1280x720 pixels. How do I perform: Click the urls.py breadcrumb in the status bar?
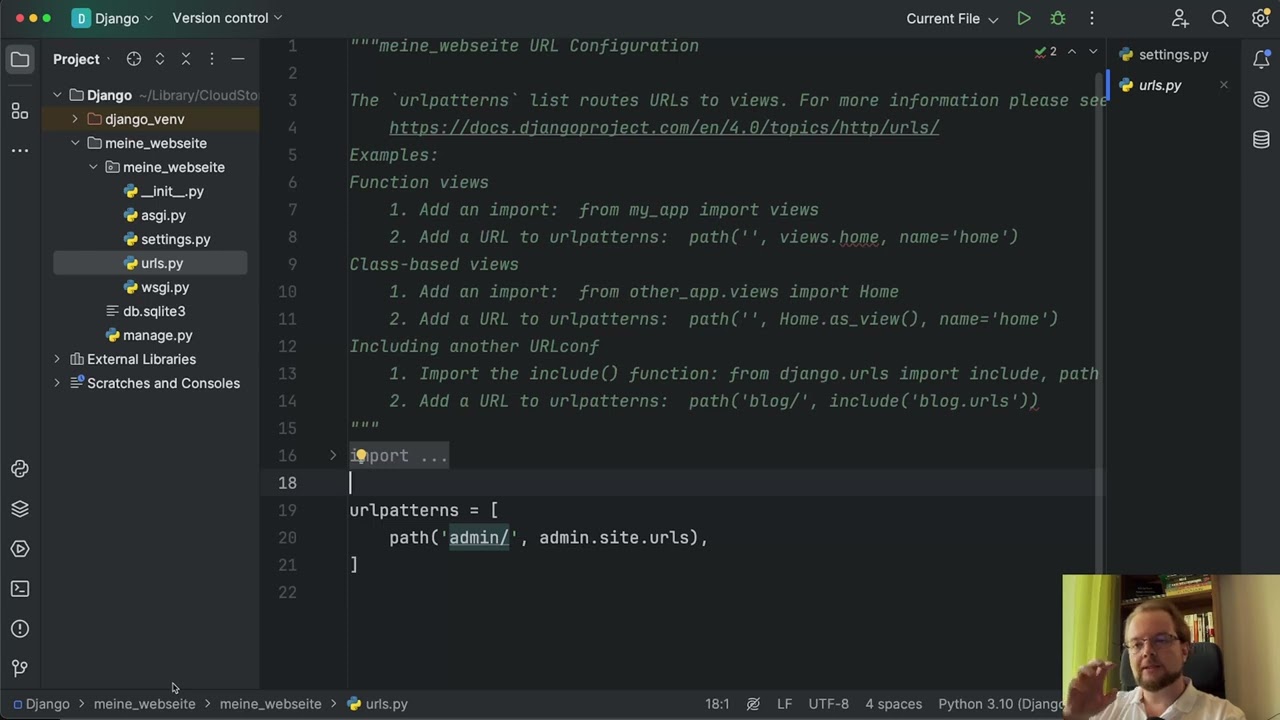pos(378,704)
